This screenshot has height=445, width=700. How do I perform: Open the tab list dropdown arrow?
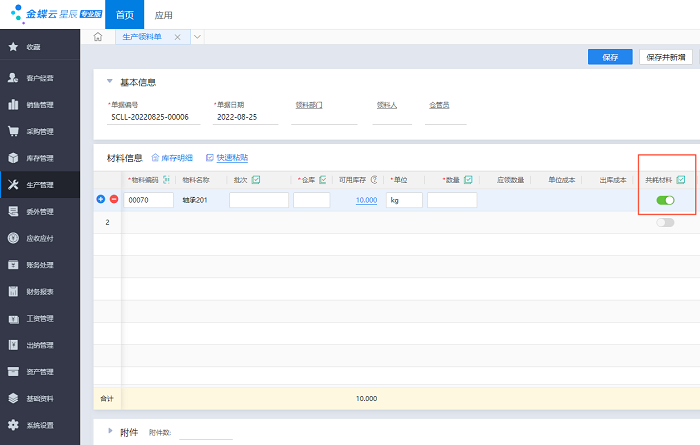[x=197, y=37]
